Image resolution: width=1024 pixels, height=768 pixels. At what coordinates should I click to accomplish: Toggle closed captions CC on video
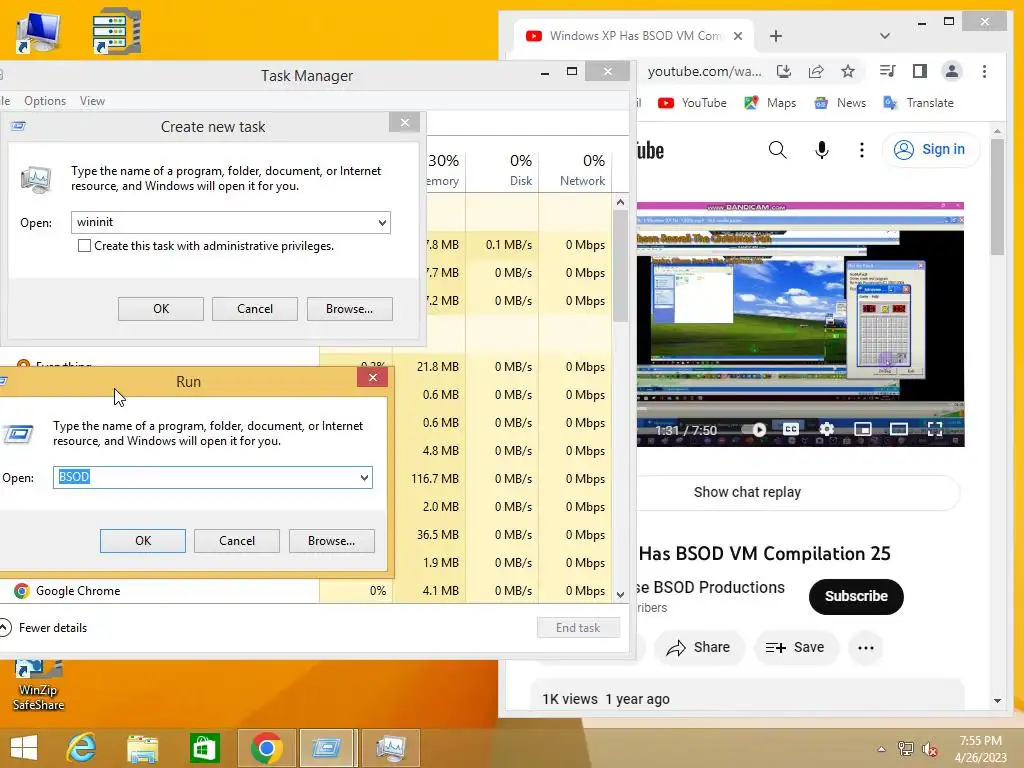click(791, 429)
